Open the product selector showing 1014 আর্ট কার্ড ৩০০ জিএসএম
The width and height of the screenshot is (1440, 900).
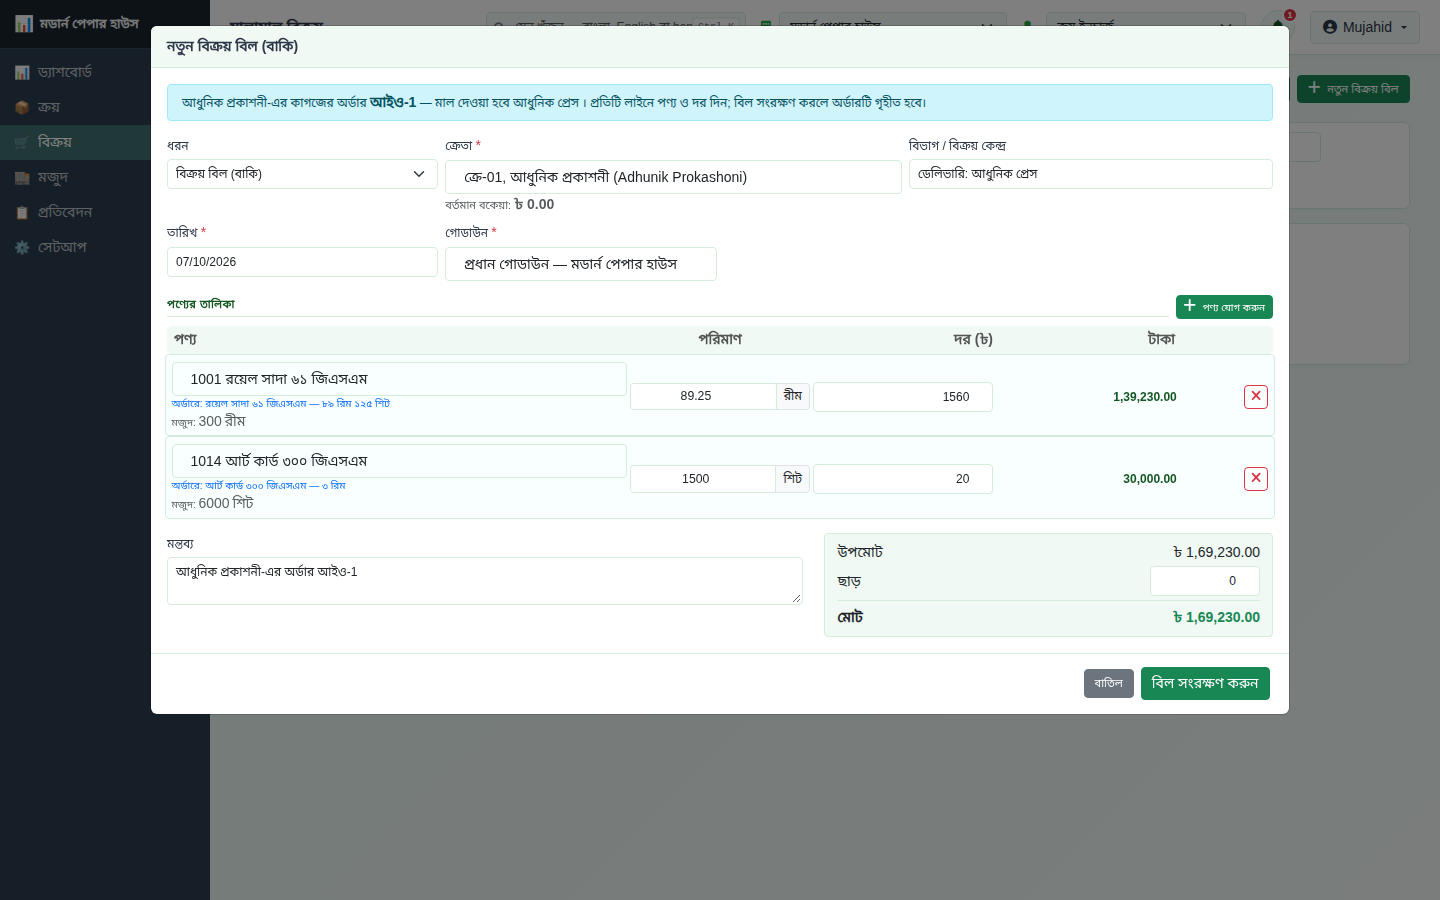399,461
